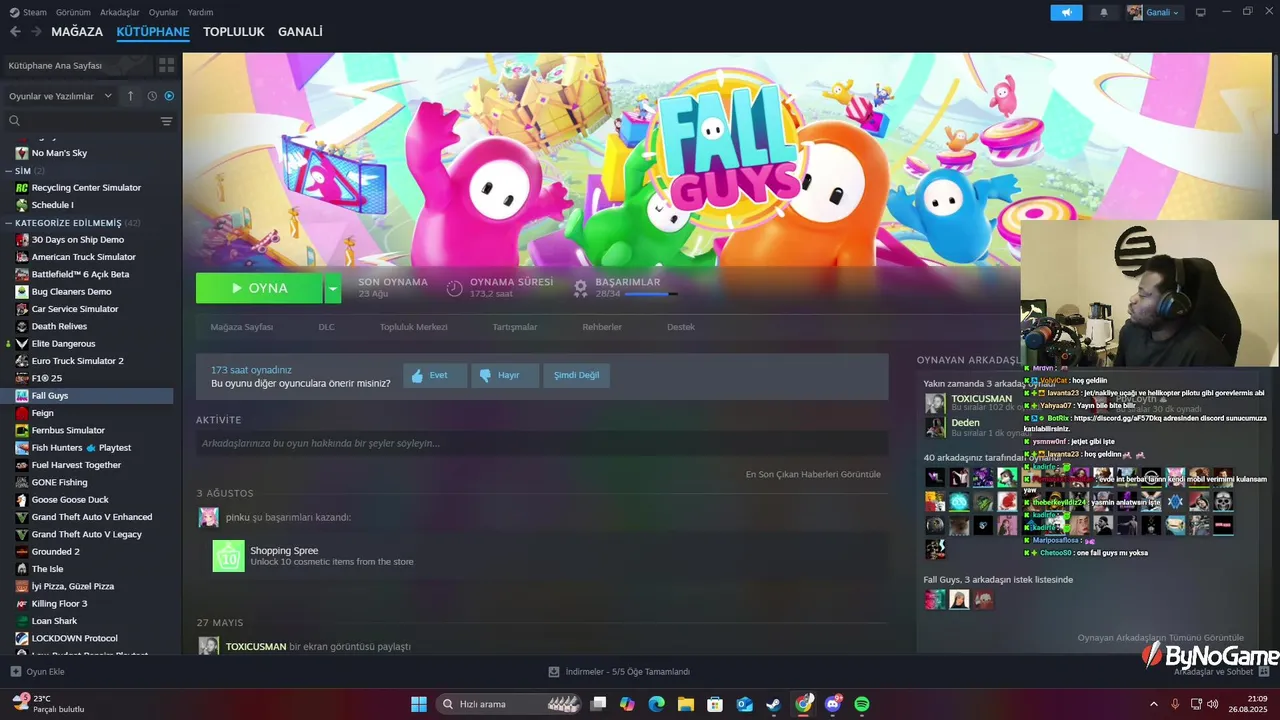Open play options dropdown beside OYNA
The width and height of the screenshot is (1280, 720).
(x=333, y=288)
